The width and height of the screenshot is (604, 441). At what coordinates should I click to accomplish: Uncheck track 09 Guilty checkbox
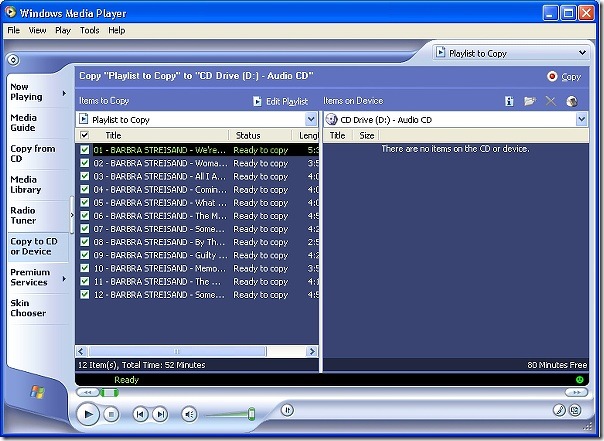tap(84, 255)
